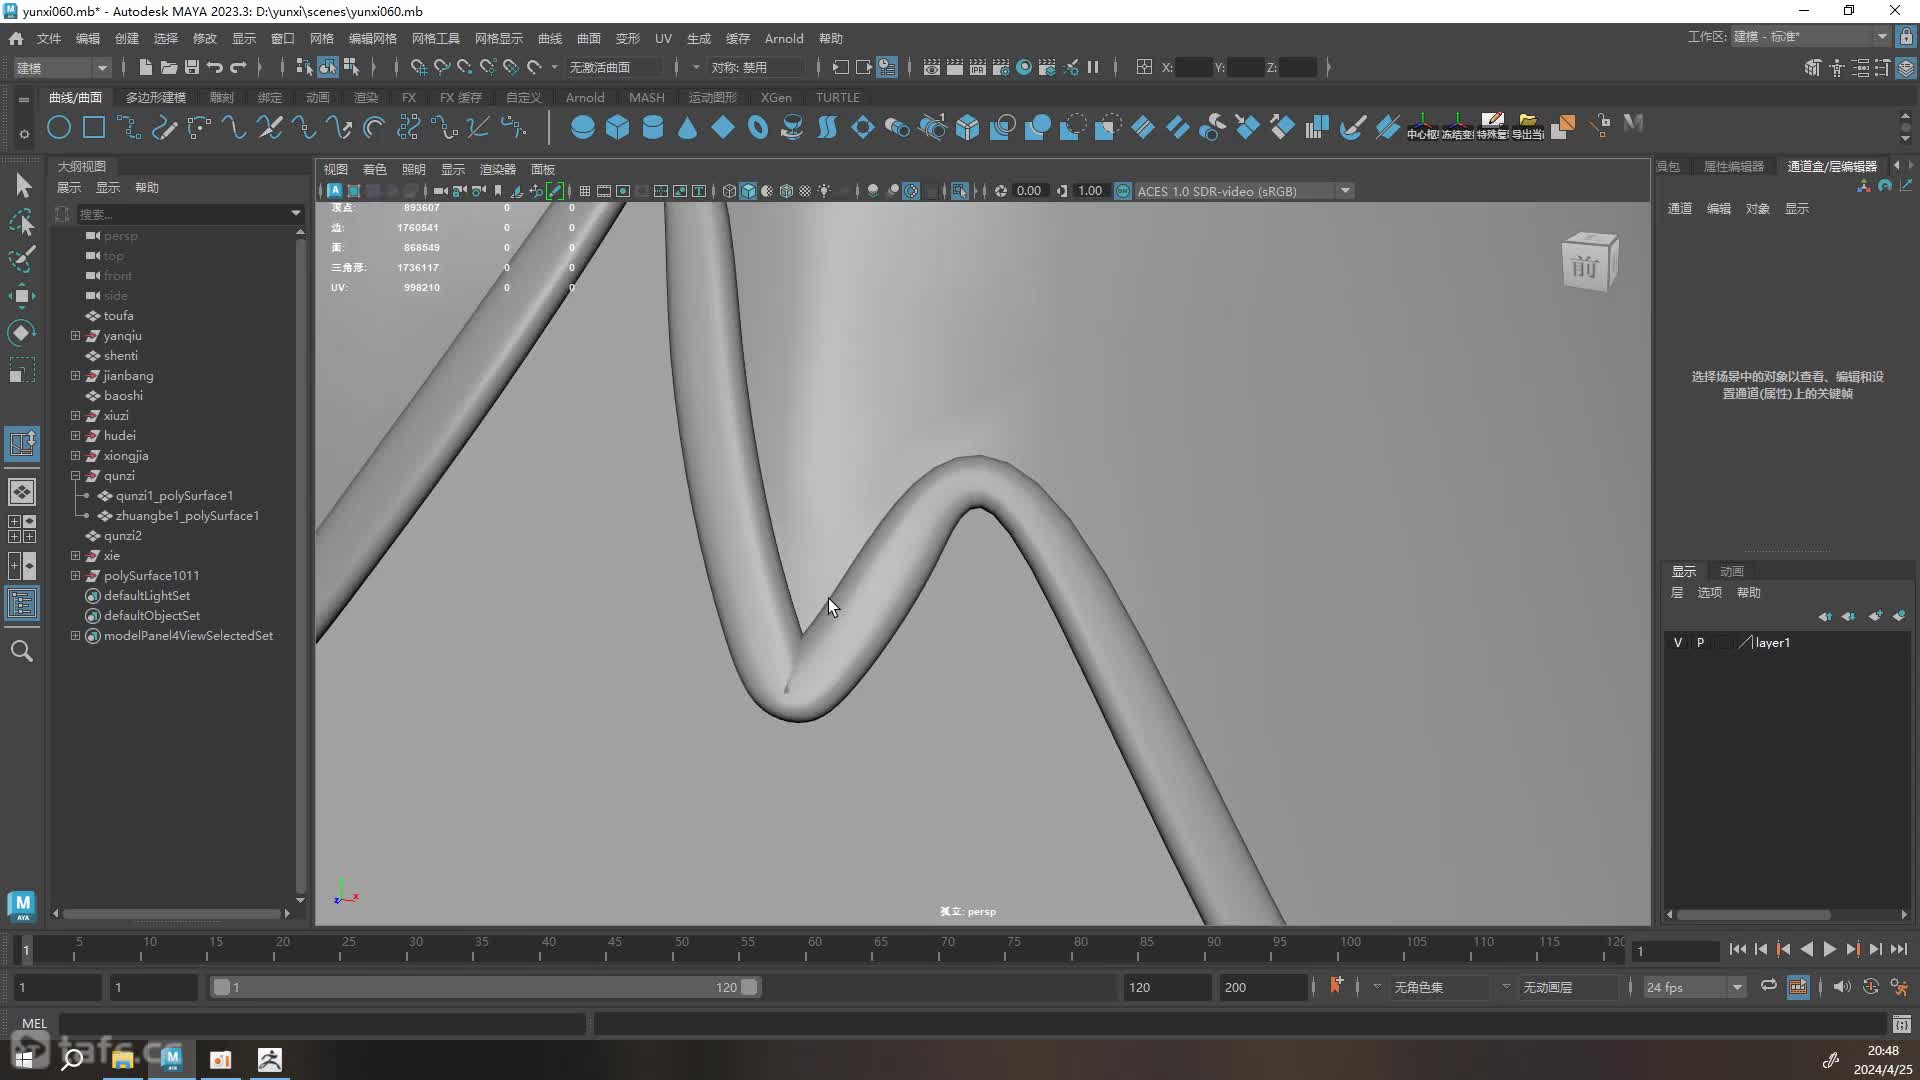Toggle layer1 playback P box
Viewport: 1920px width, 1080px height.
coord(1700,643)
